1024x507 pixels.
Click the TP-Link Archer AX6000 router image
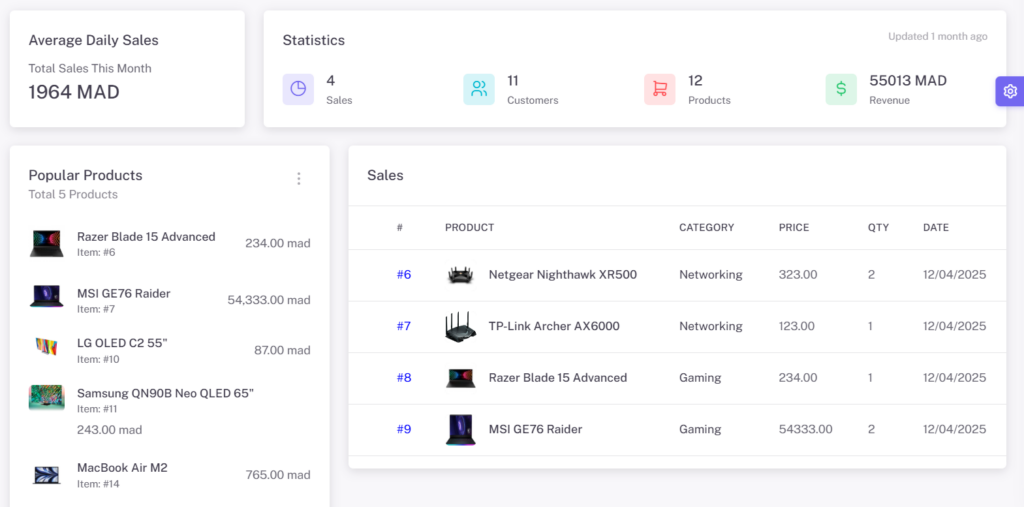[x=461, y=326]
